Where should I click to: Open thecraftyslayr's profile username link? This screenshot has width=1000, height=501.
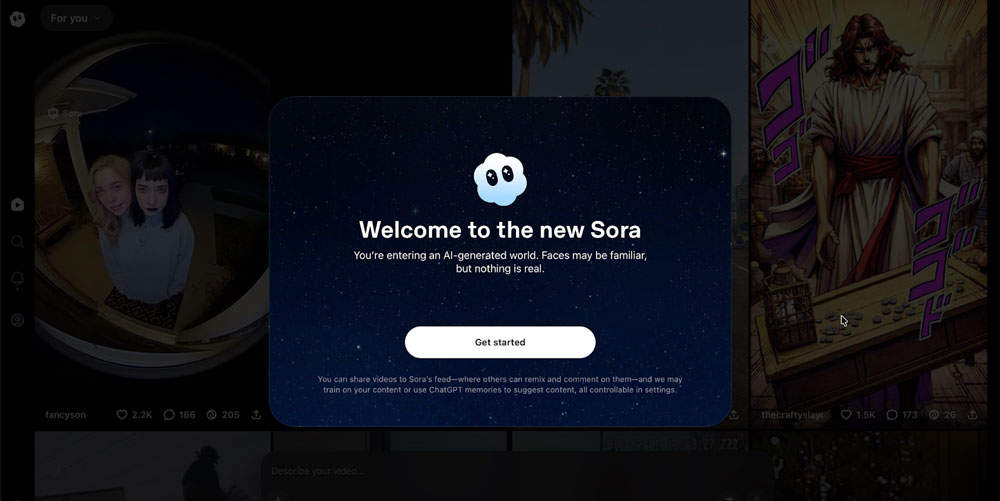pos(792,414)
